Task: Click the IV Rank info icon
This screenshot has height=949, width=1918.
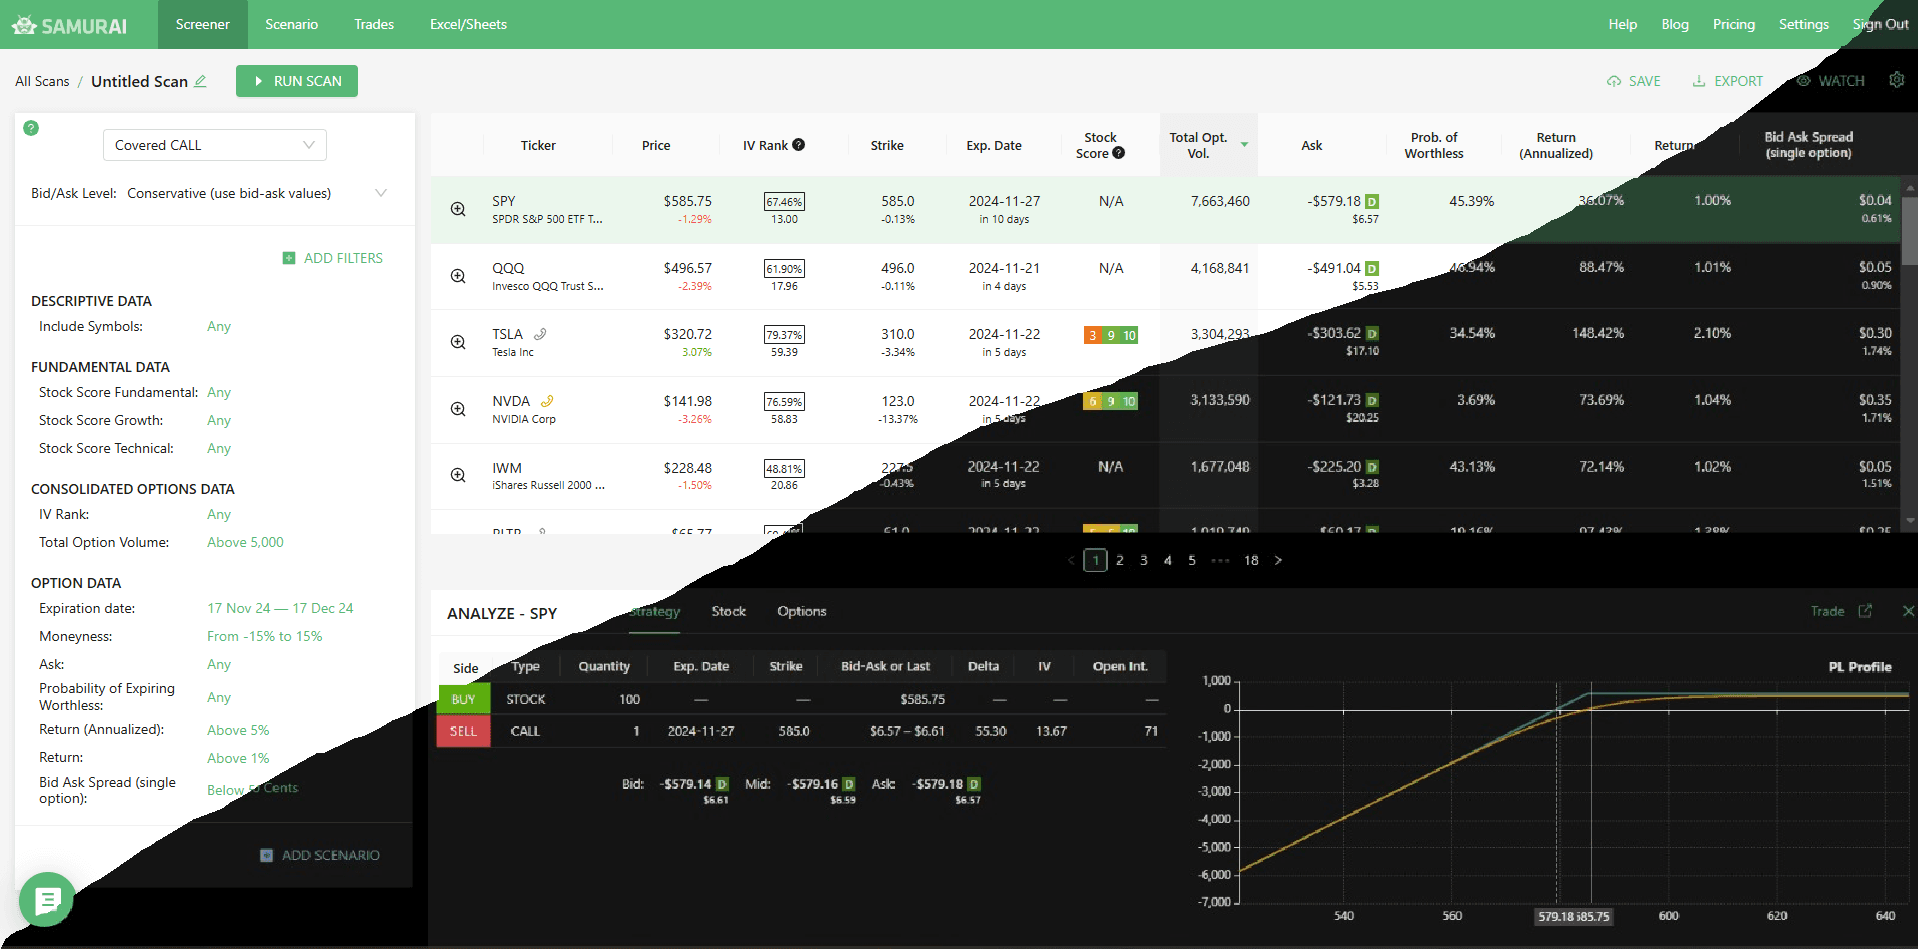Action: 799,145
